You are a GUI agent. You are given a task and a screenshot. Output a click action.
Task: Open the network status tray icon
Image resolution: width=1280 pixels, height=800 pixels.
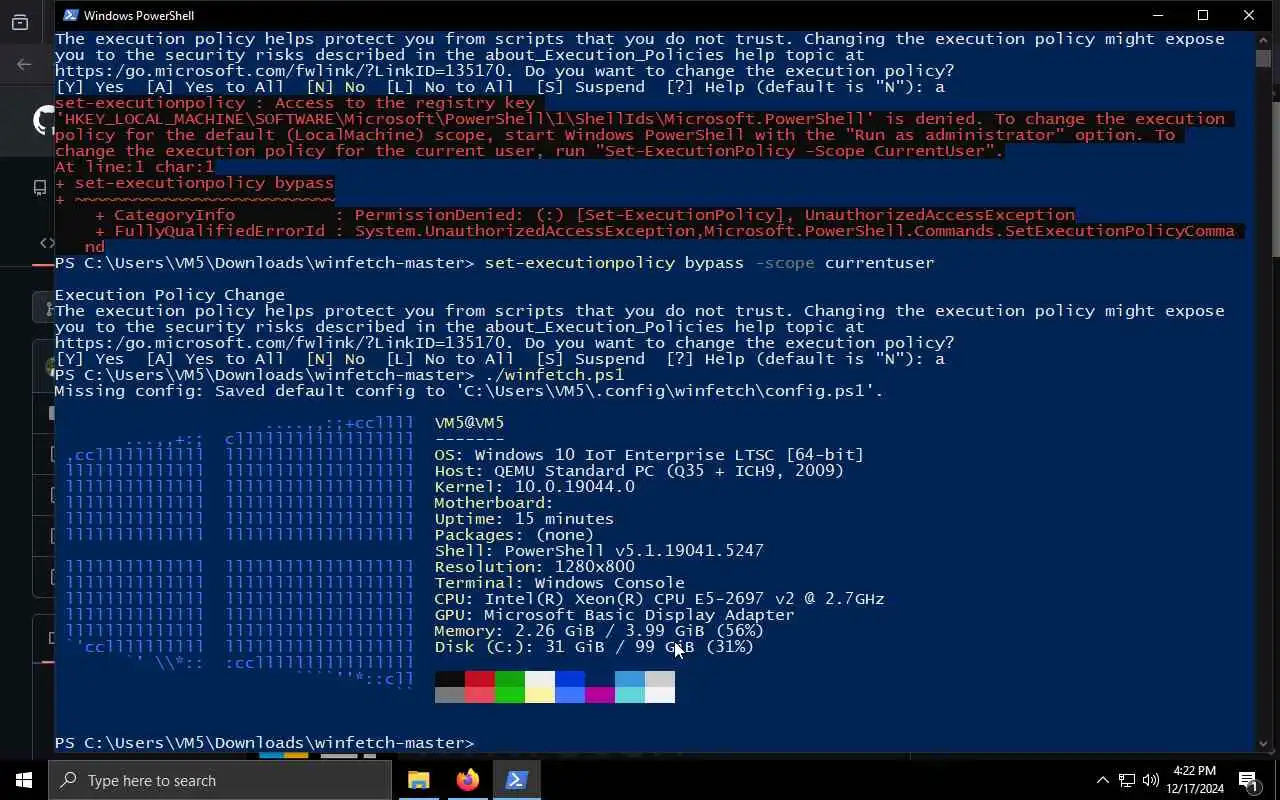[1126, 780]
